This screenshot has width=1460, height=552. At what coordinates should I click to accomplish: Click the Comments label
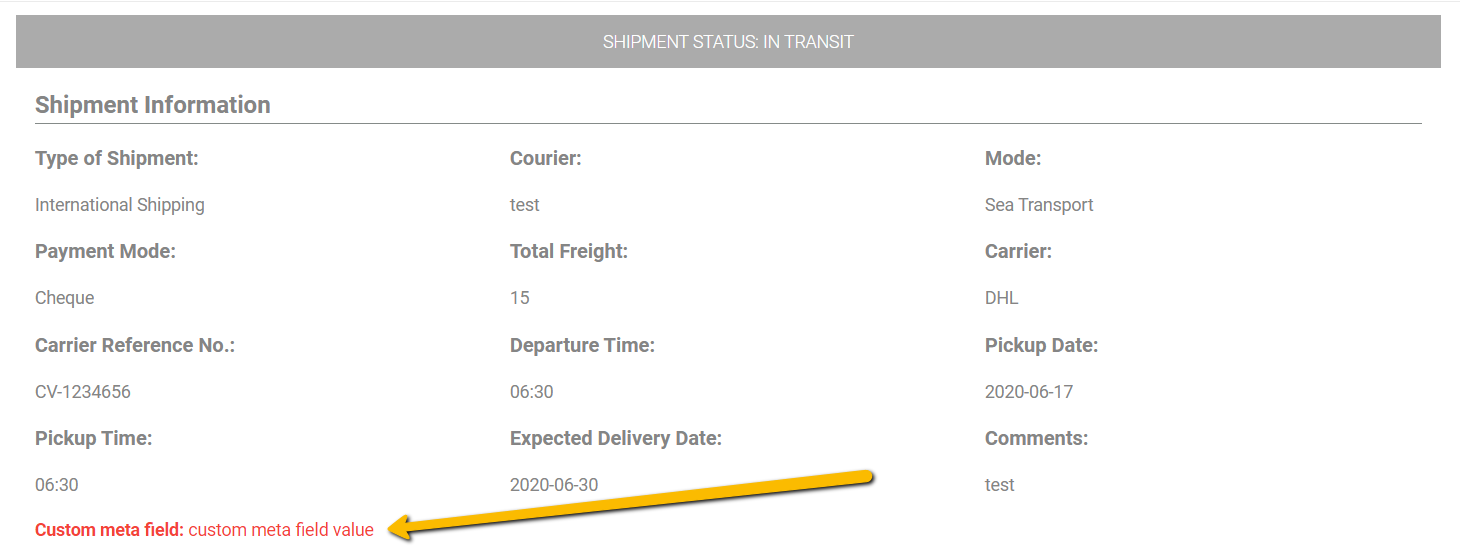pyautogui.click(x=1036, y=438)
